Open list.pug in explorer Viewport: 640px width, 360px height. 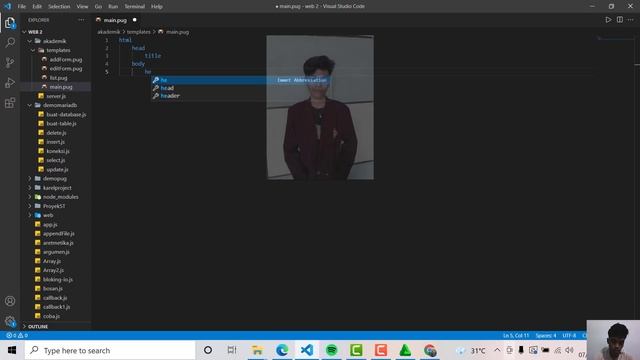58,78
